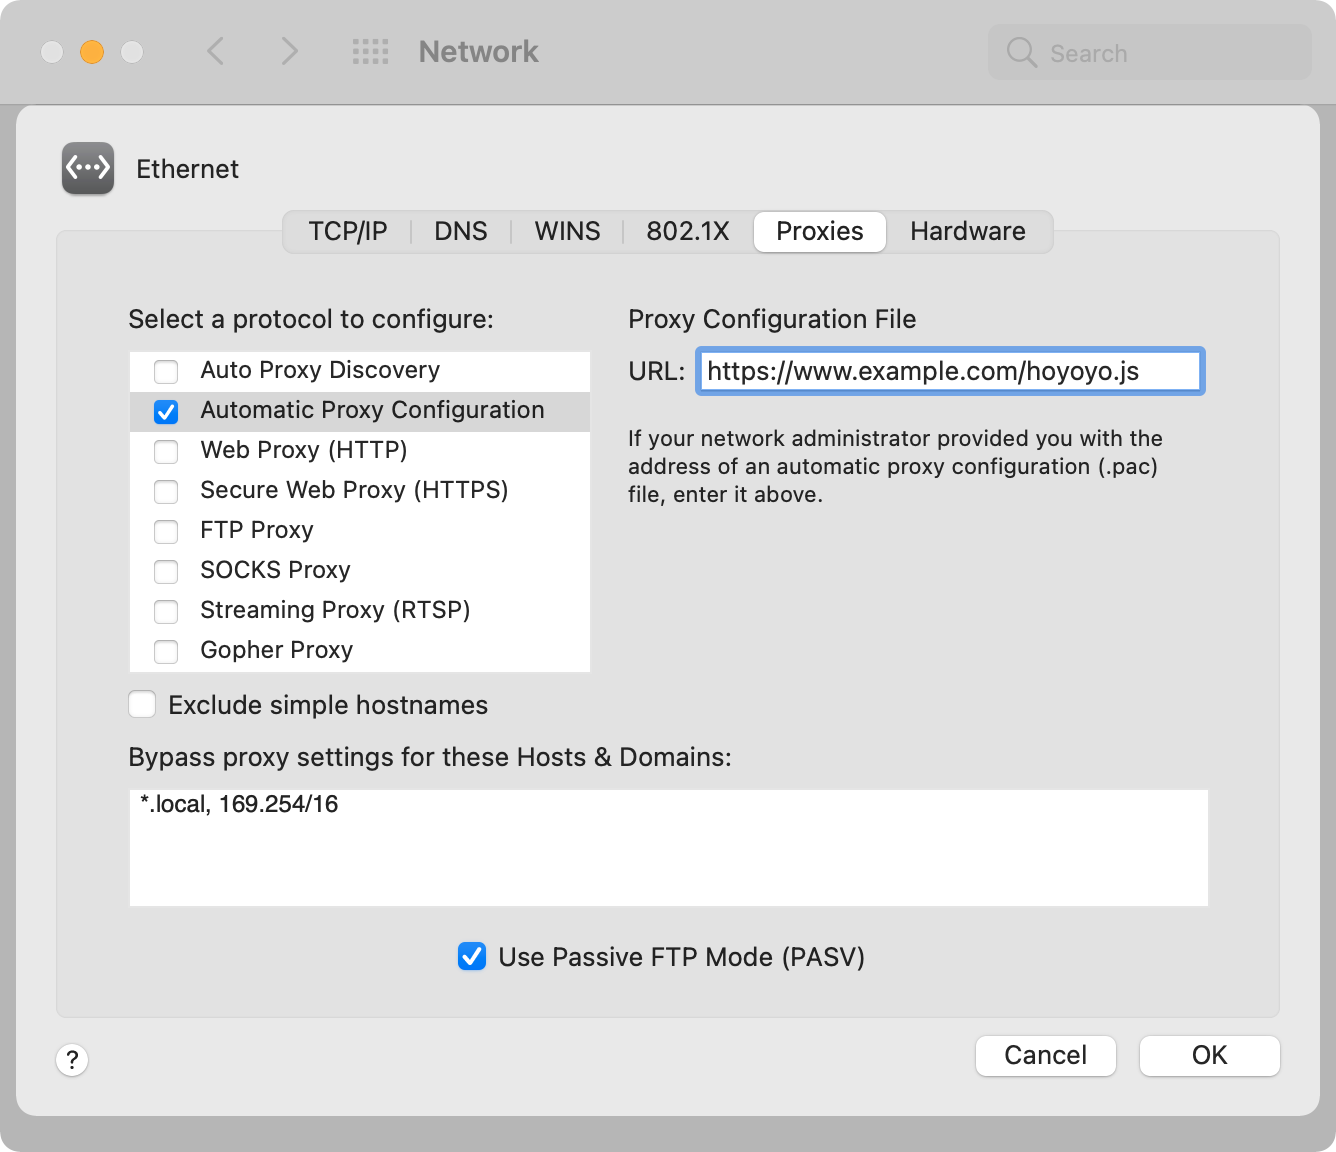Screen dimensions: 1336x1152
Task: Enable the SOCKS Proxy checkbox
Action: [166, 572]
